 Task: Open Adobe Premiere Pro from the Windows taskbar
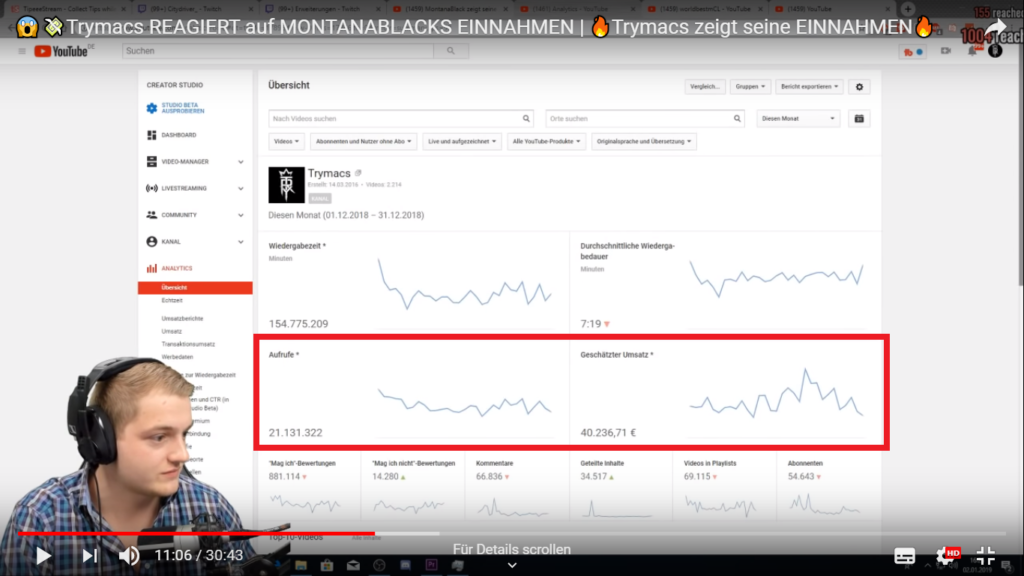[x=432, y=565]
